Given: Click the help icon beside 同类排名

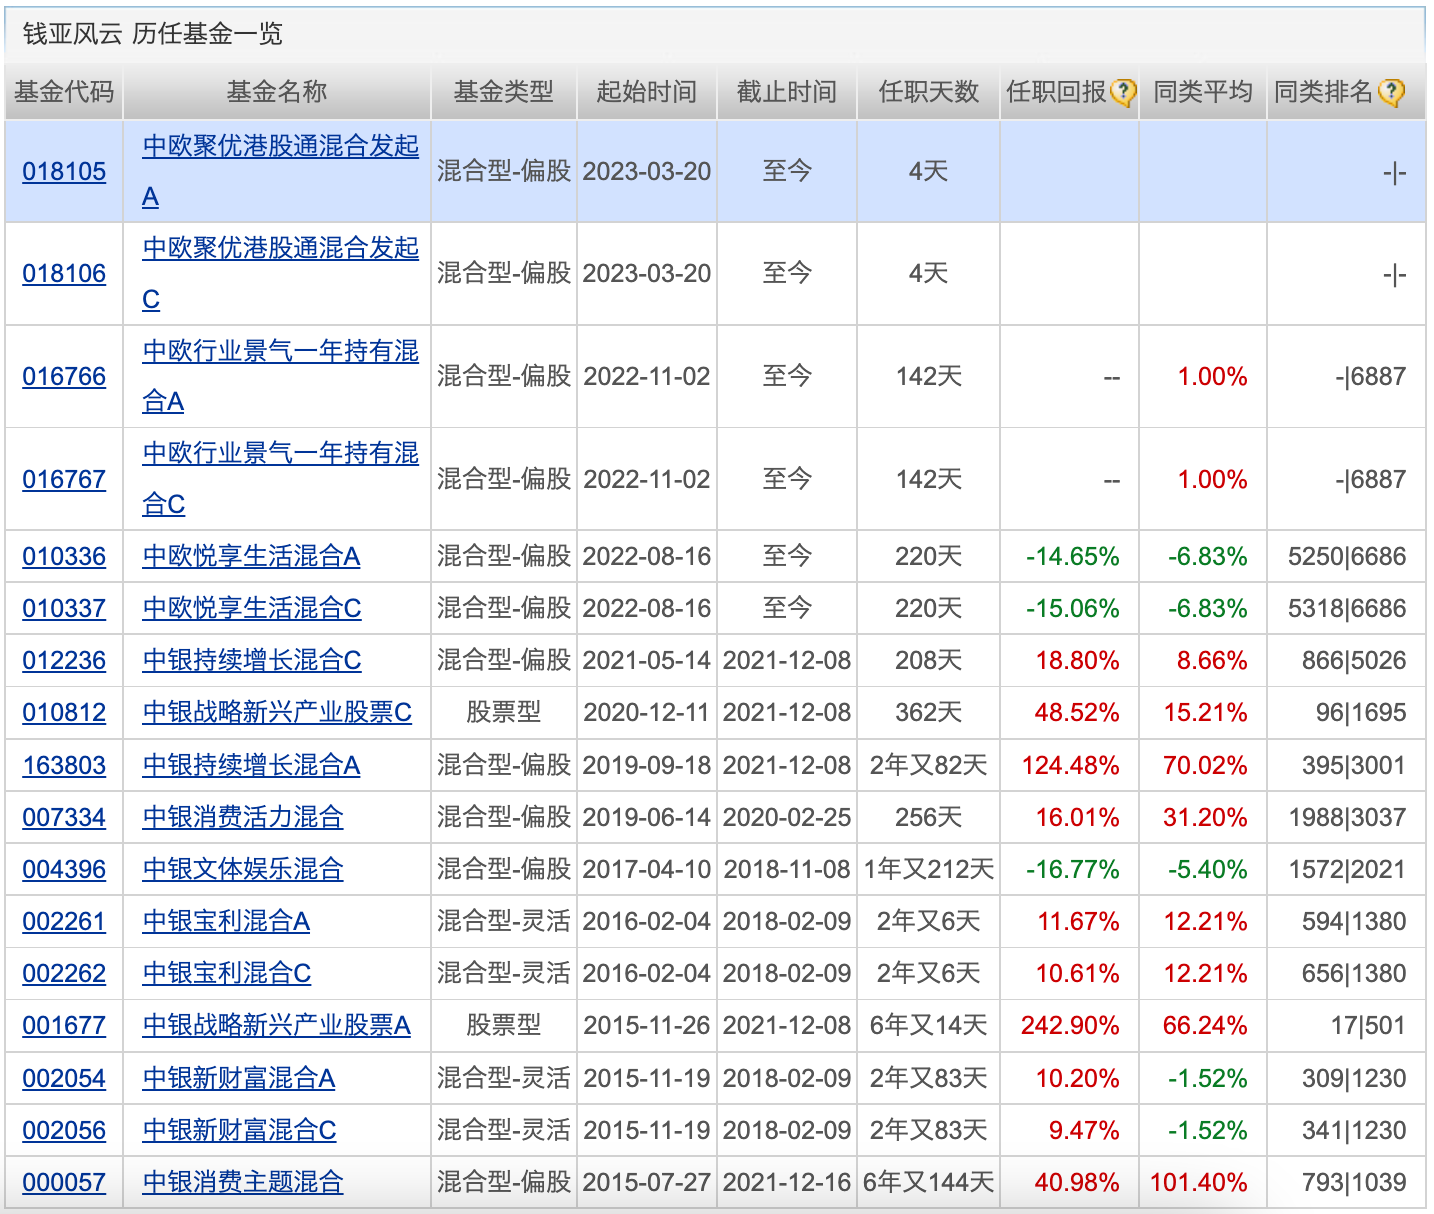Looking at the screenshot, I should [1391, 93].
